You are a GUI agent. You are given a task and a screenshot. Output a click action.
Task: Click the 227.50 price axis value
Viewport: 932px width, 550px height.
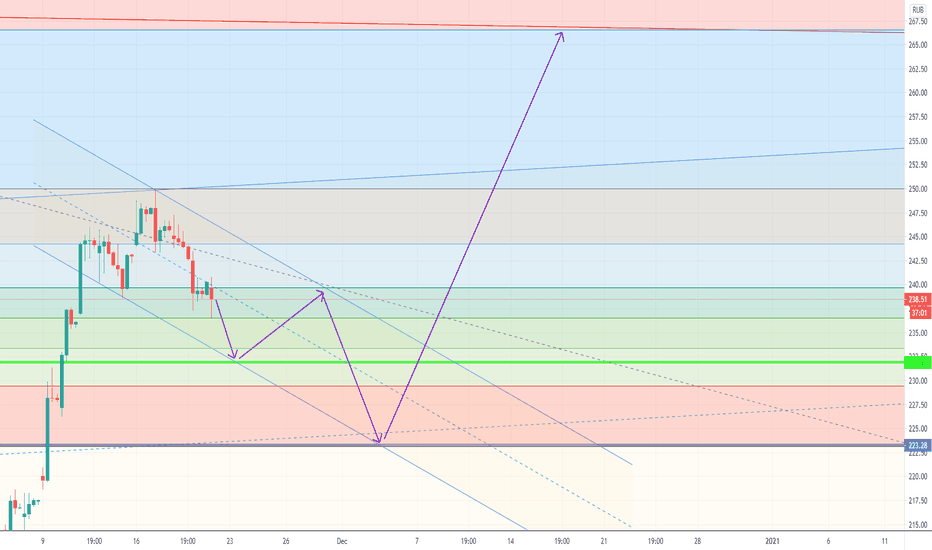[918, 405]
